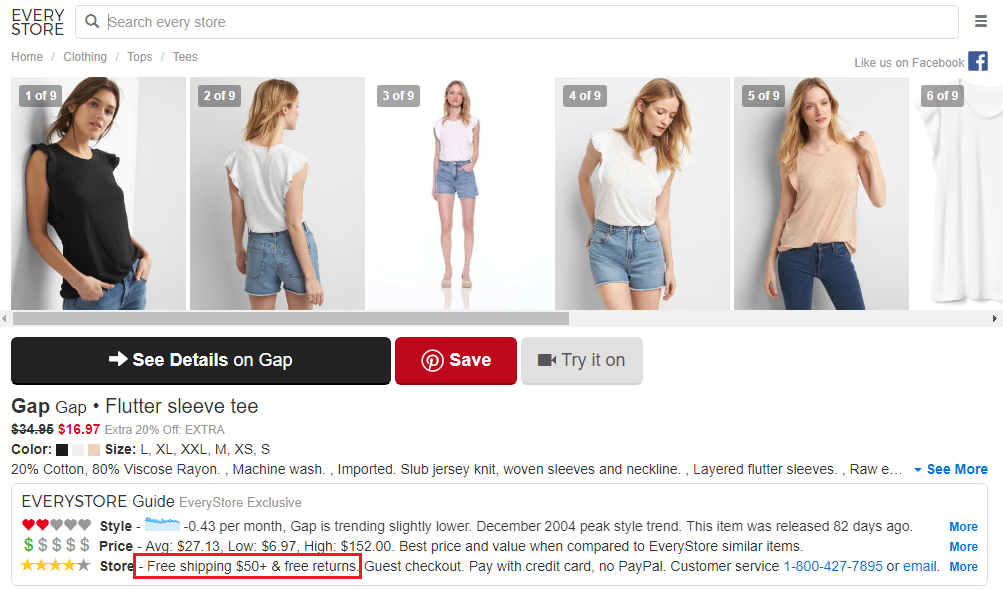The height and width of the screenshot is (590, 1003).
Task: Open More for the Style row
Action: 963,527
